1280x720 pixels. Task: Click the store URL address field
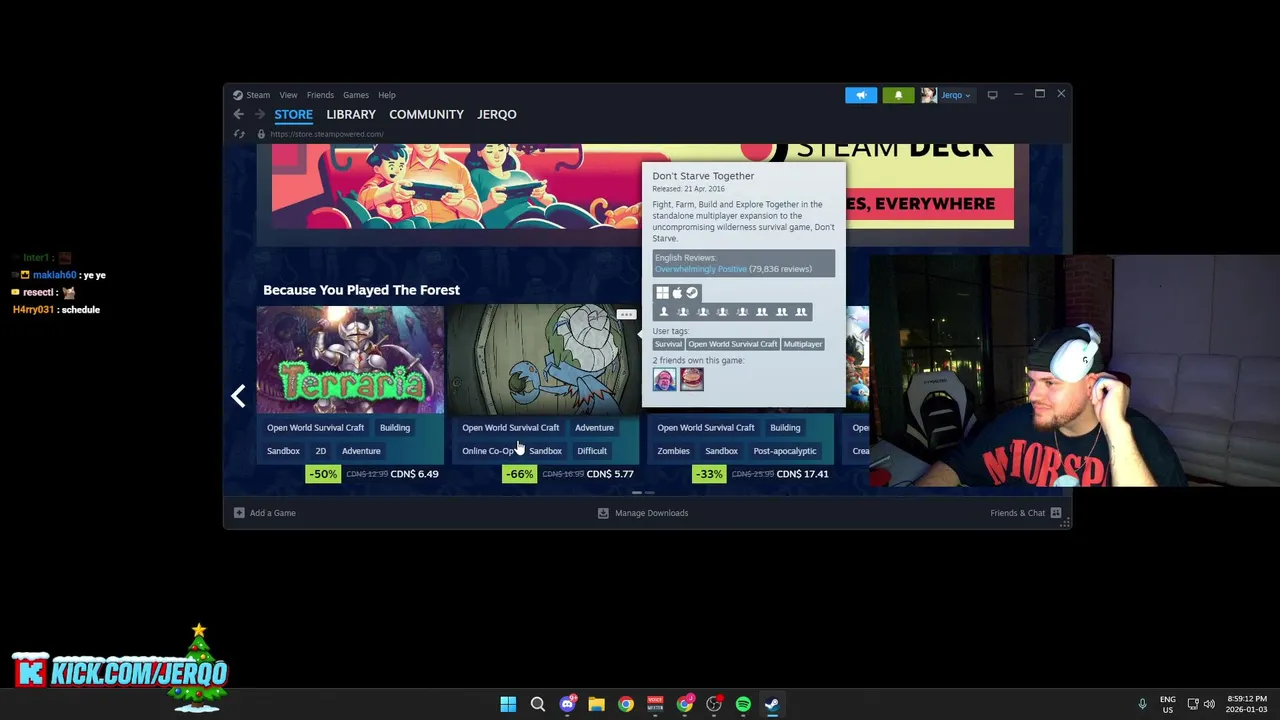coord(327,134)
